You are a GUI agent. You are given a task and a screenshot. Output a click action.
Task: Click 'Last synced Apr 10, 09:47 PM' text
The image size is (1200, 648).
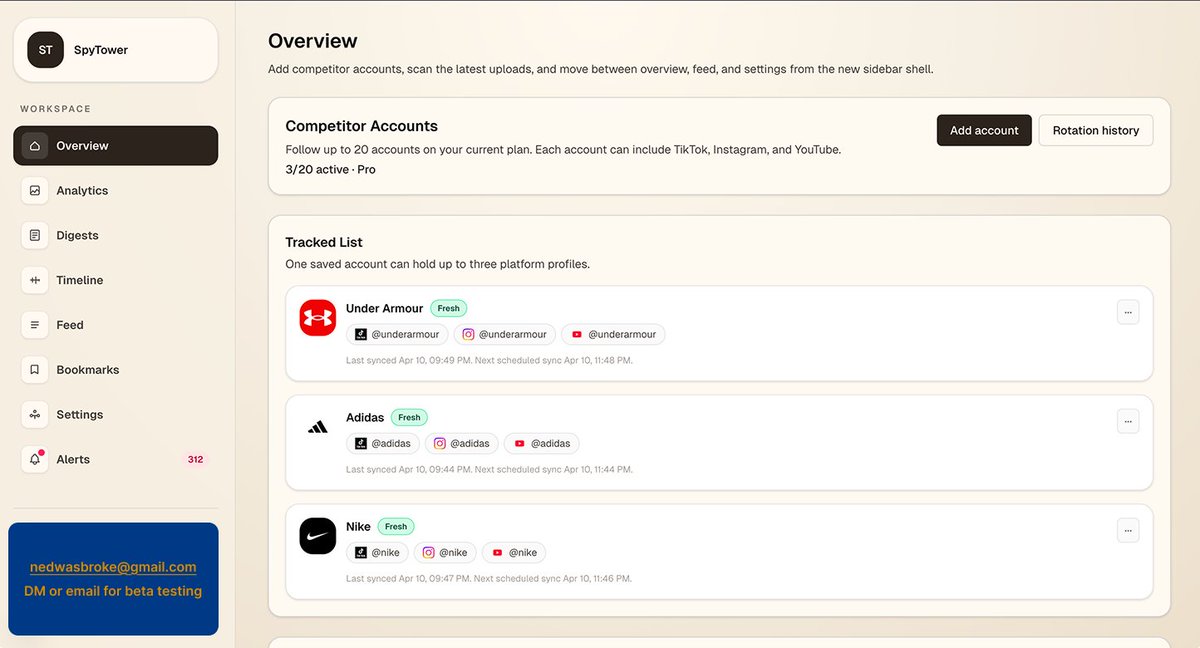408,578
